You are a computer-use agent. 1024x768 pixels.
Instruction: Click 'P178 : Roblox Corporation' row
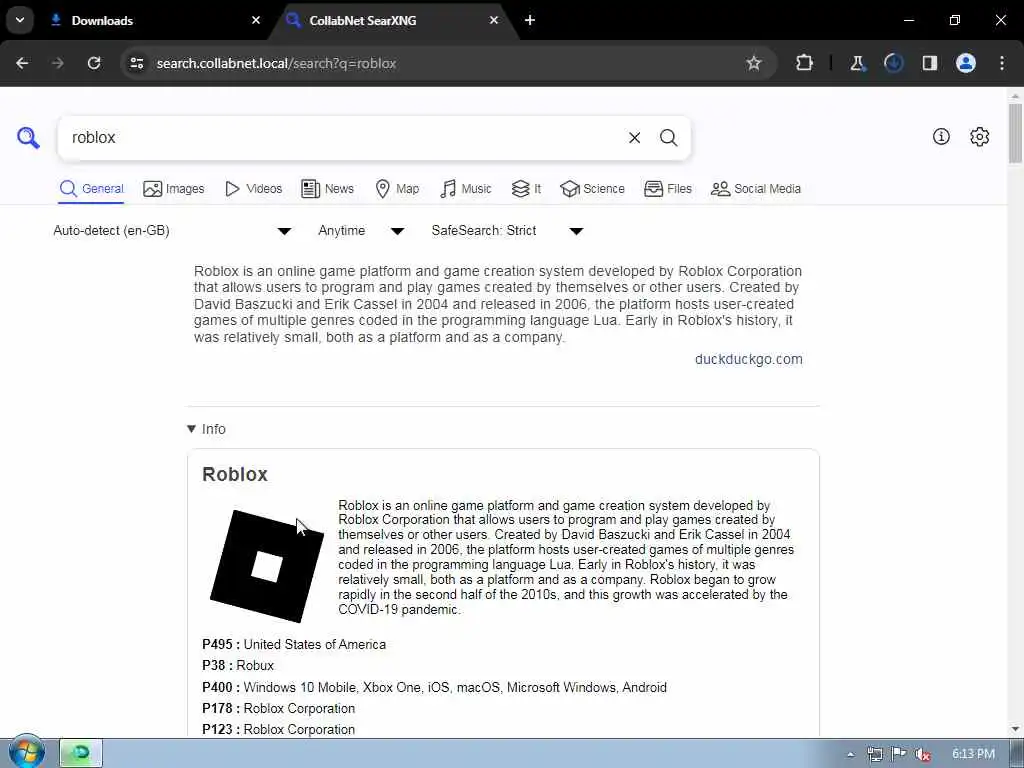point(278,709)
